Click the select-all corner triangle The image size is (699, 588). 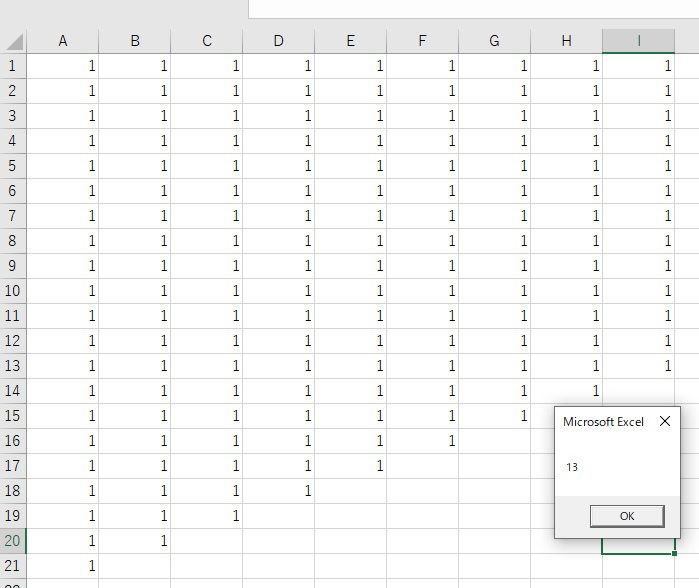[14, 41]
